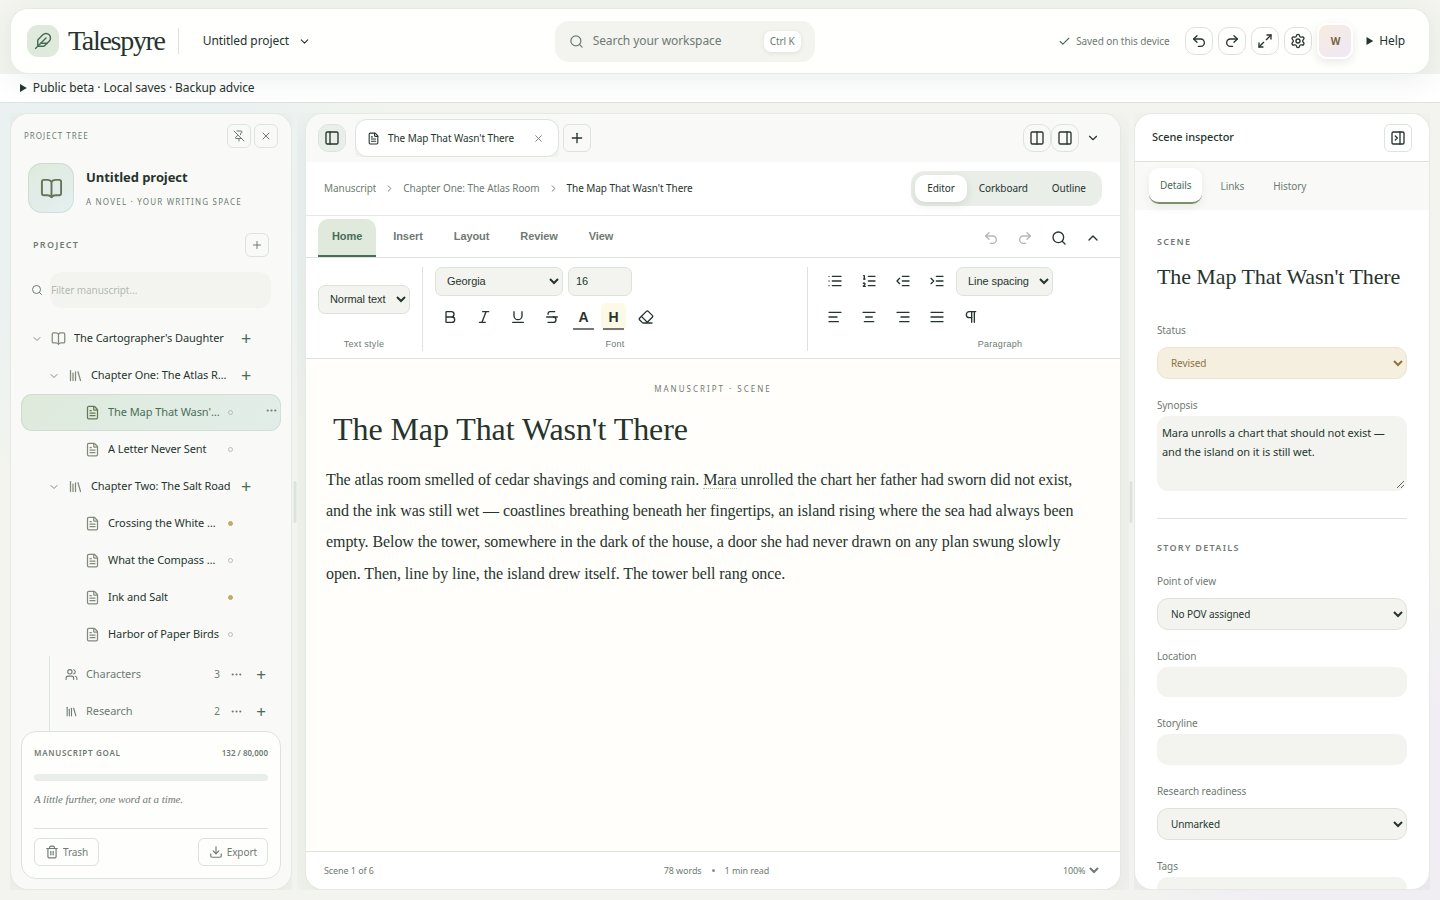Open the text color tool
1440x900 pixels.
click(x=583, y=317)
